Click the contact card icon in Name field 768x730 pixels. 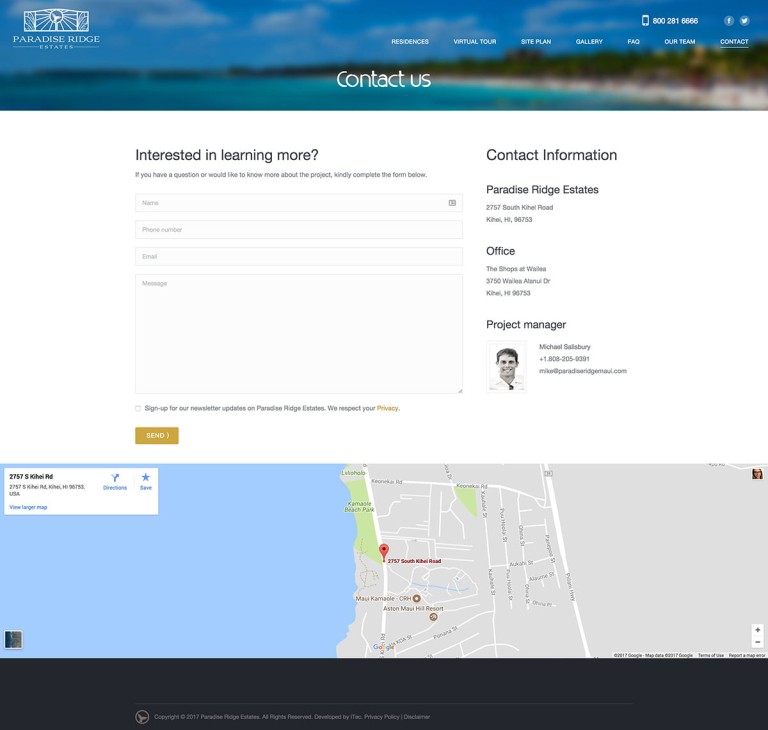point(452,203)
